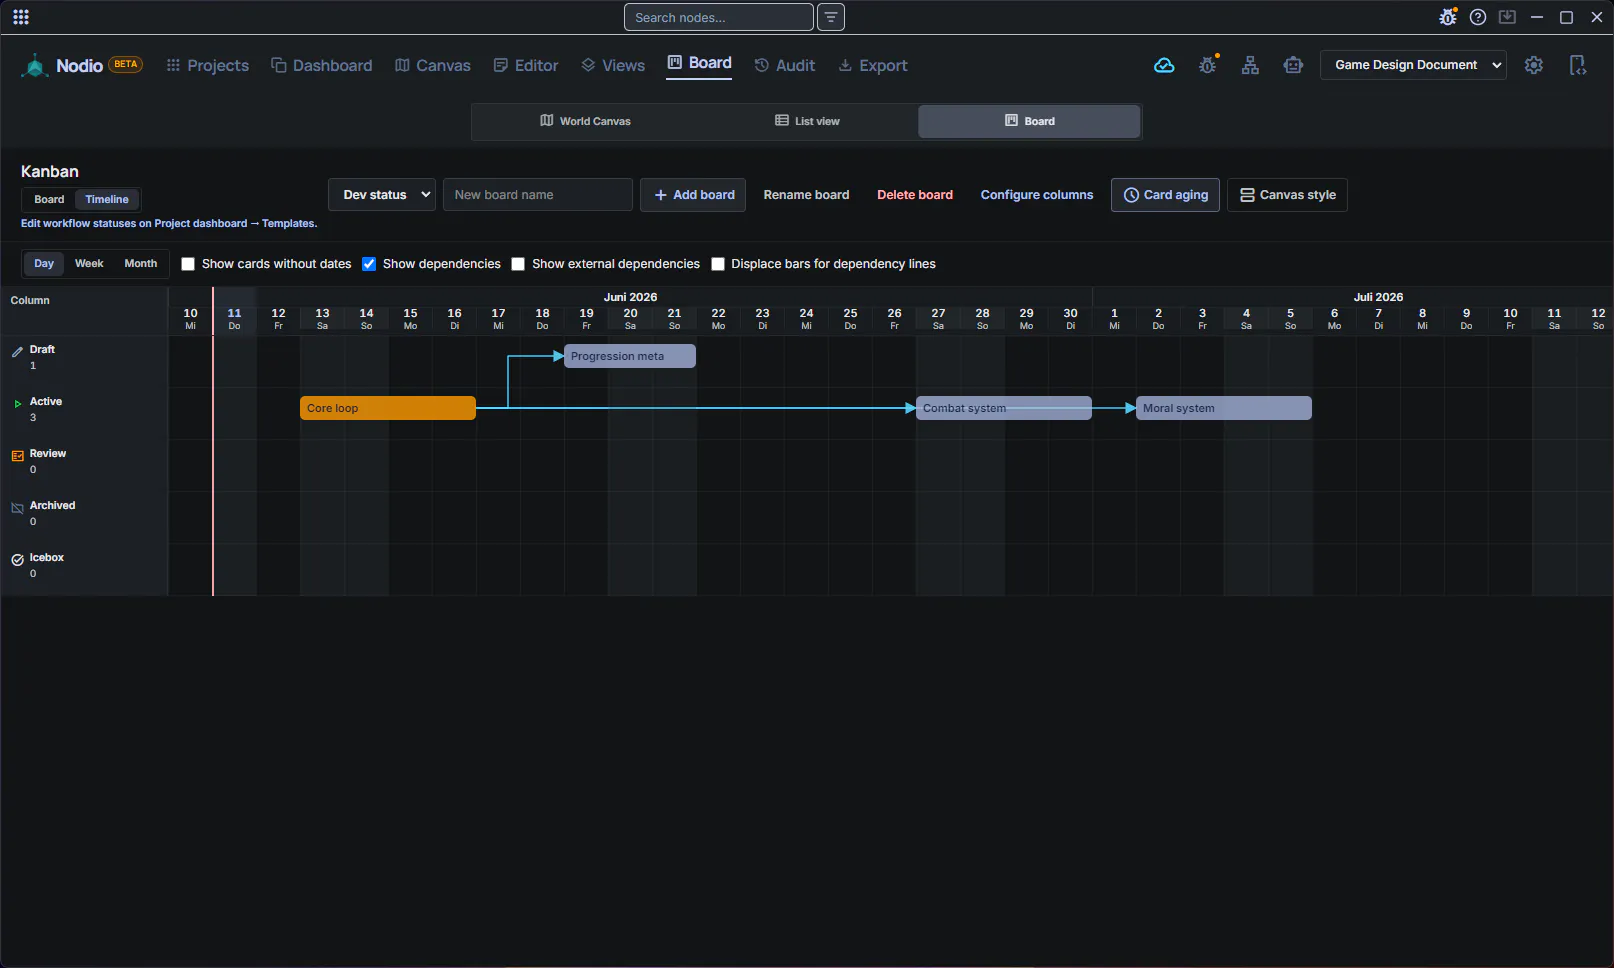Image resolution: width=1614 pixels, height=968 pixels.
Task: Click the Icebox column check icon
Action: [x=17, y=559]
